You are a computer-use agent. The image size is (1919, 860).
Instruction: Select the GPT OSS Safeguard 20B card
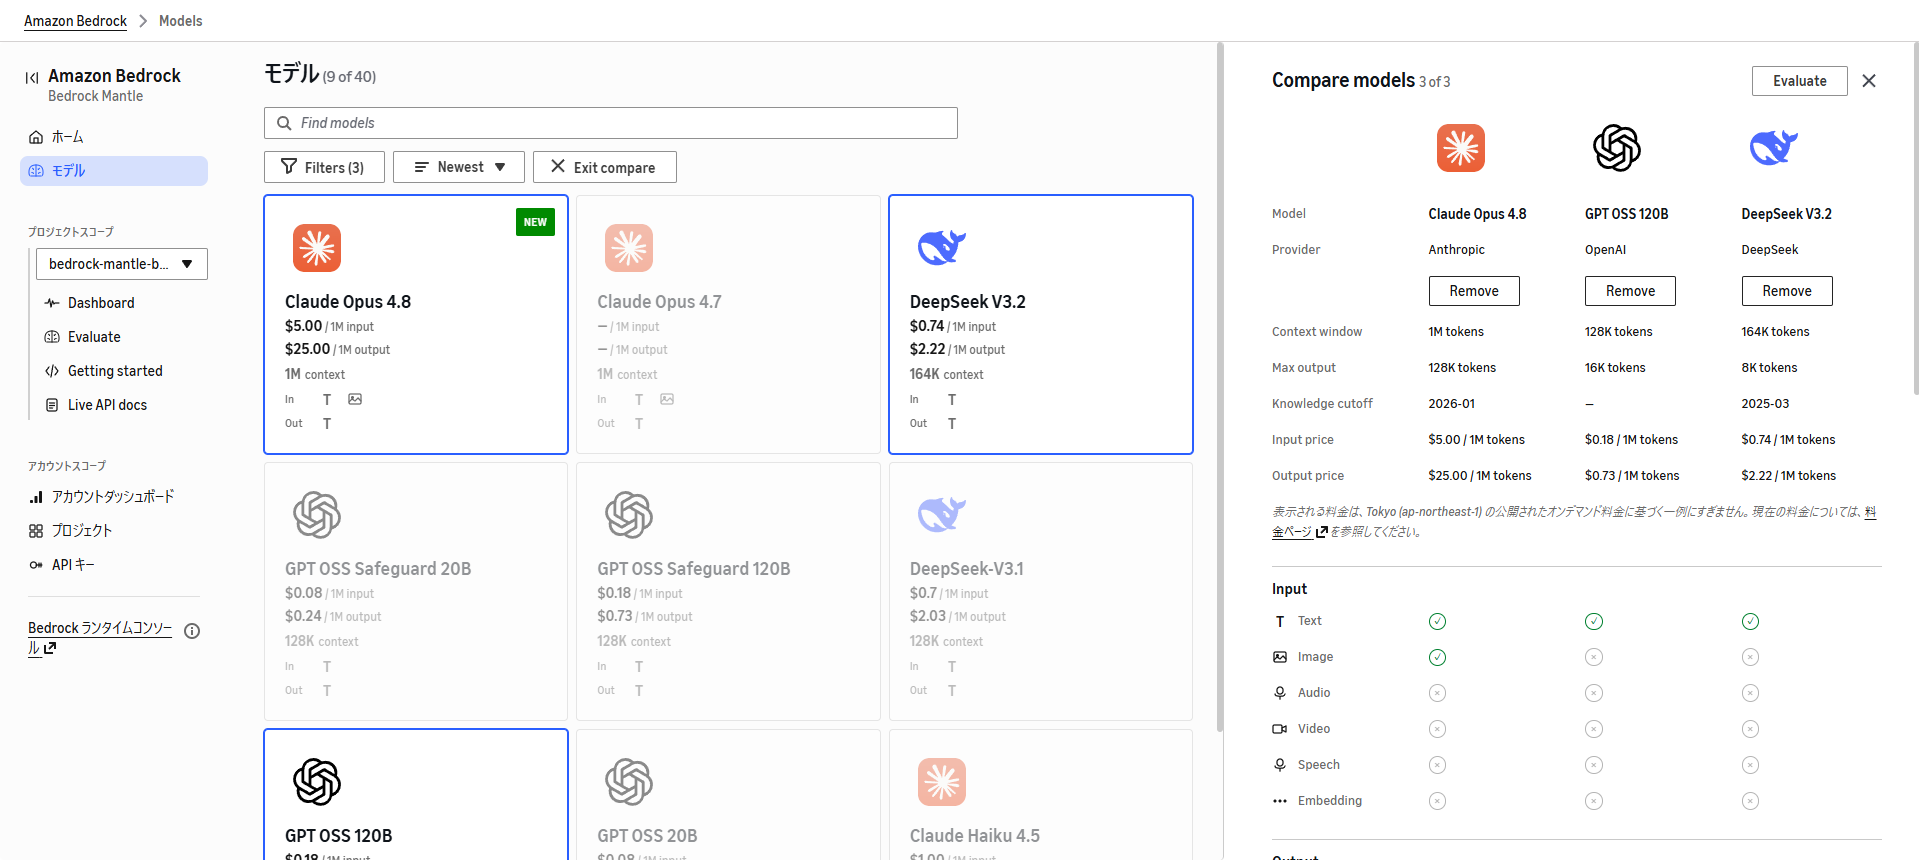tap(416, 591)
